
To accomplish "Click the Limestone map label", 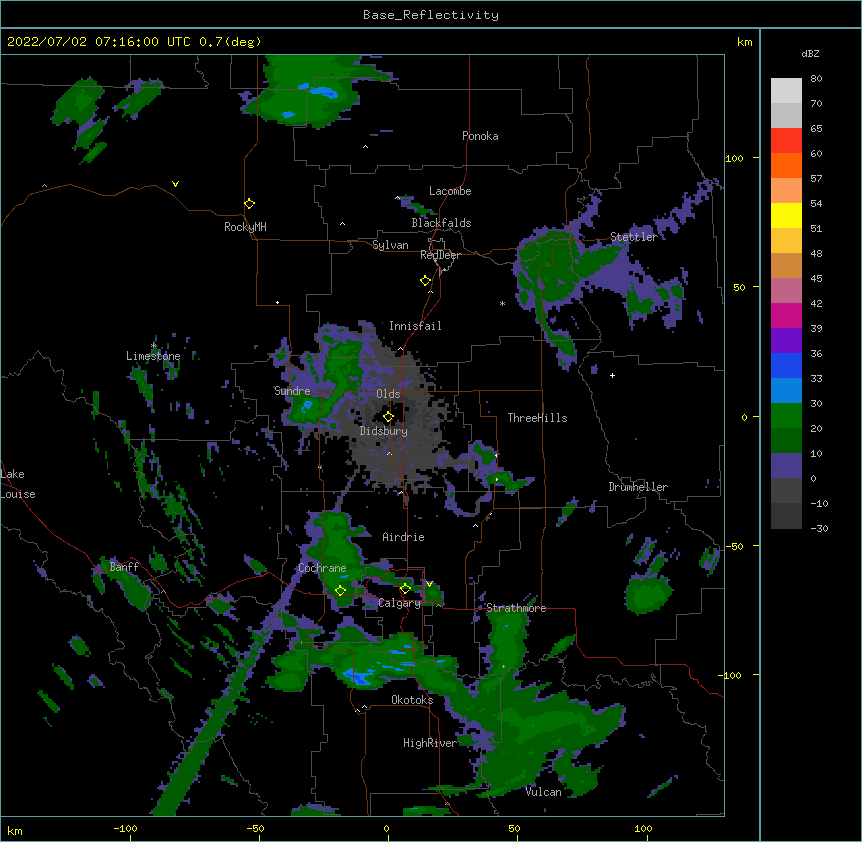I will 153,356.
